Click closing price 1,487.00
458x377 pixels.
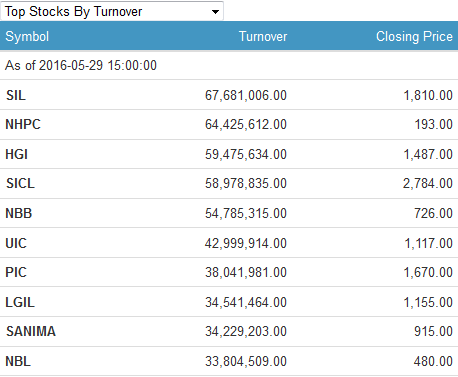[x=428, y=154]
